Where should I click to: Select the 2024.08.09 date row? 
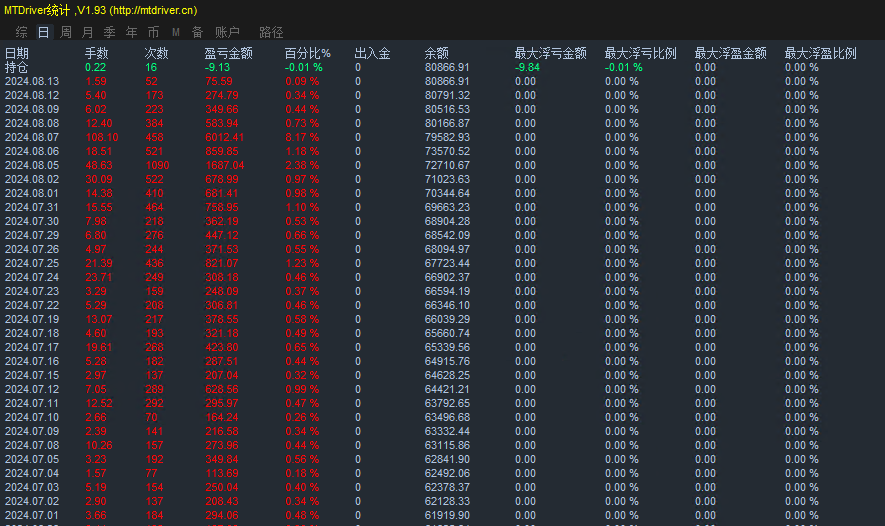click(x=32, y=109)
